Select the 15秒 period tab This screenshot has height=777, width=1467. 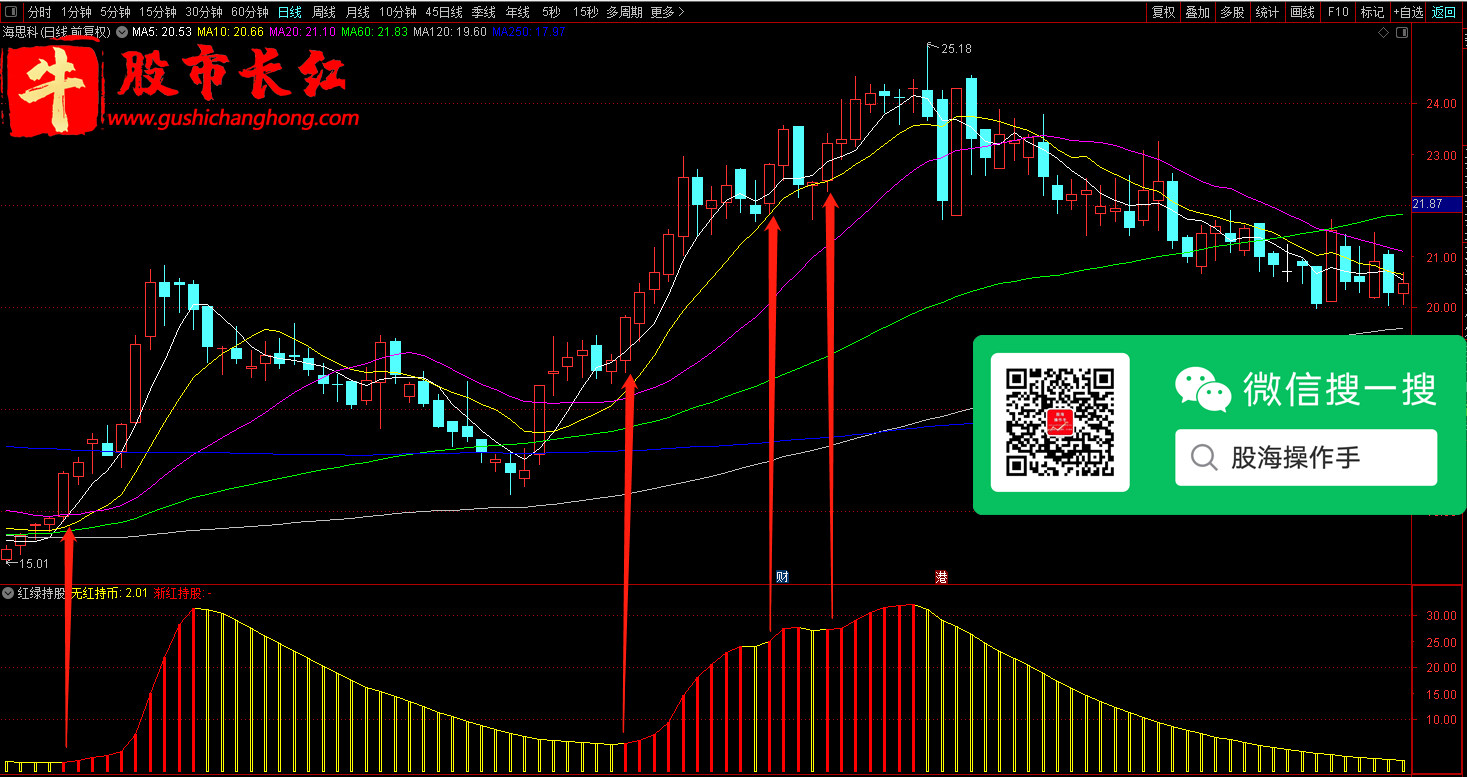tap(586, 12)
